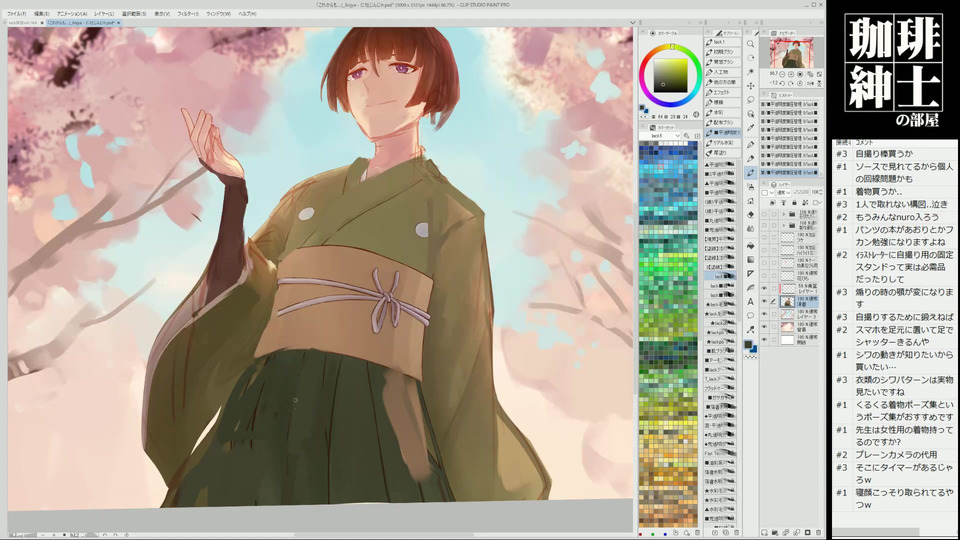Hide the selected painting layer
960x540 pixels.
(764, 301)
